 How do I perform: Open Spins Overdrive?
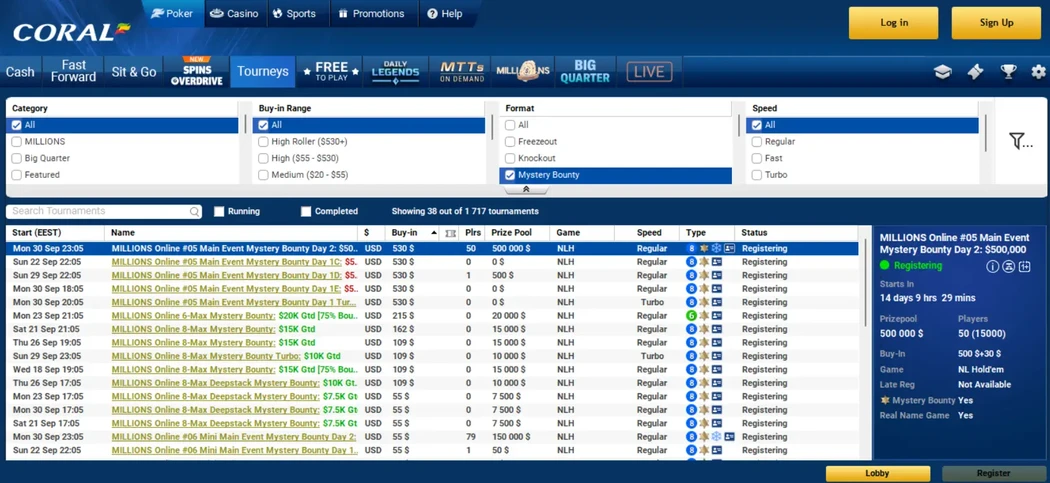196,72
